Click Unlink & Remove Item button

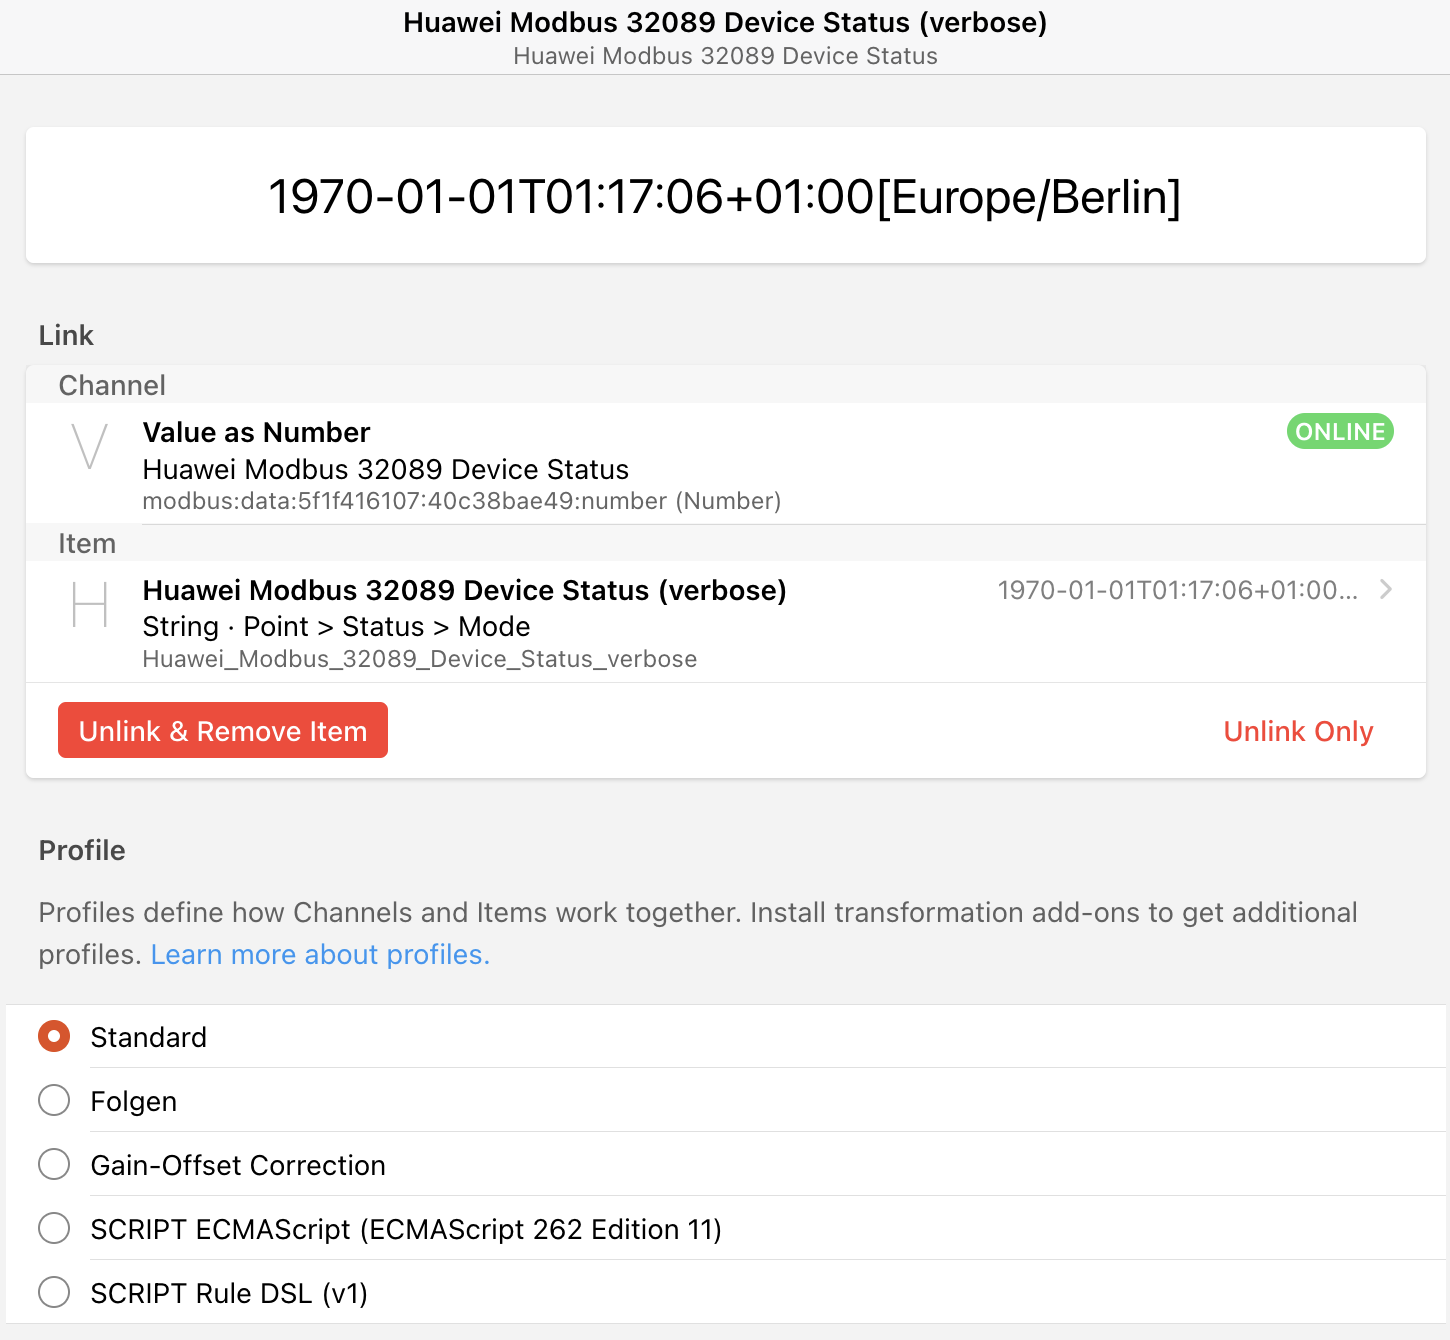click(223, 730)
